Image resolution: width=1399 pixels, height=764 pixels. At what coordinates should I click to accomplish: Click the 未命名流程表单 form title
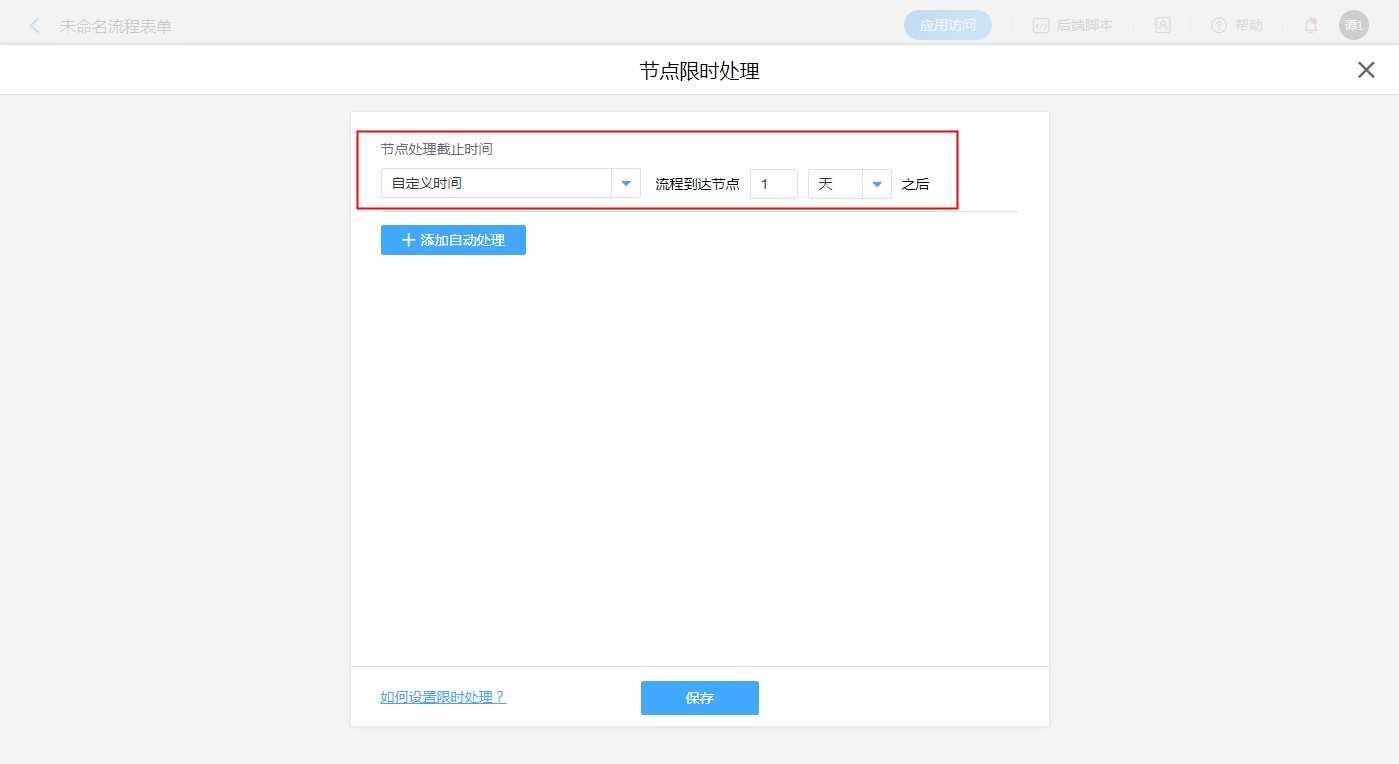(x=116, y=26)
